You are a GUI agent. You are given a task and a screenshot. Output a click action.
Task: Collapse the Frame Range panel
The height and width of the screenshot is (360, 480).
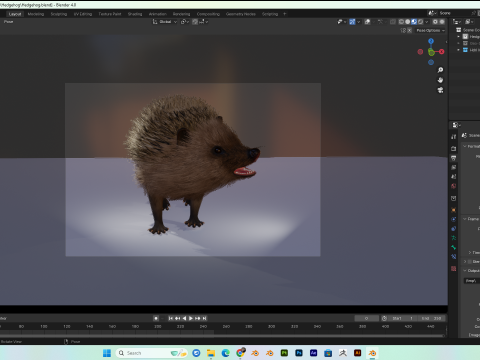coord(465,219)
